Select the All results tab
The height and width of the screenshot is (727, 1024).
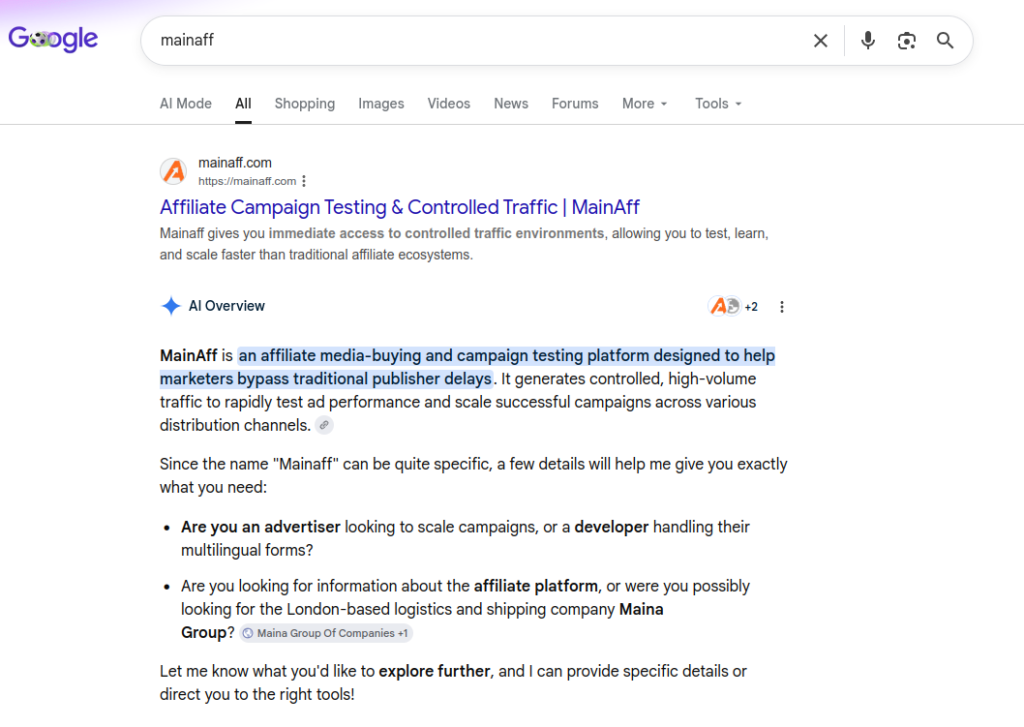click(x=243, y=104)
